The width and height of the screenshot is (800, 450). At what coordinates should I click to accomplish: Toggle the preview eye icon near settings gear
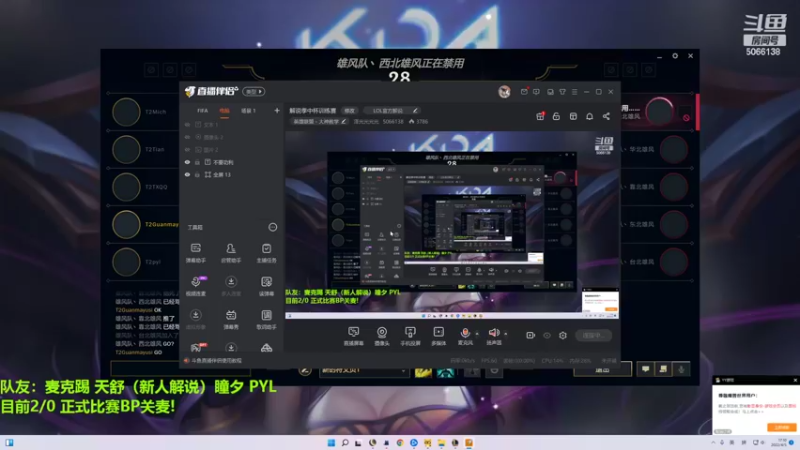547,335
